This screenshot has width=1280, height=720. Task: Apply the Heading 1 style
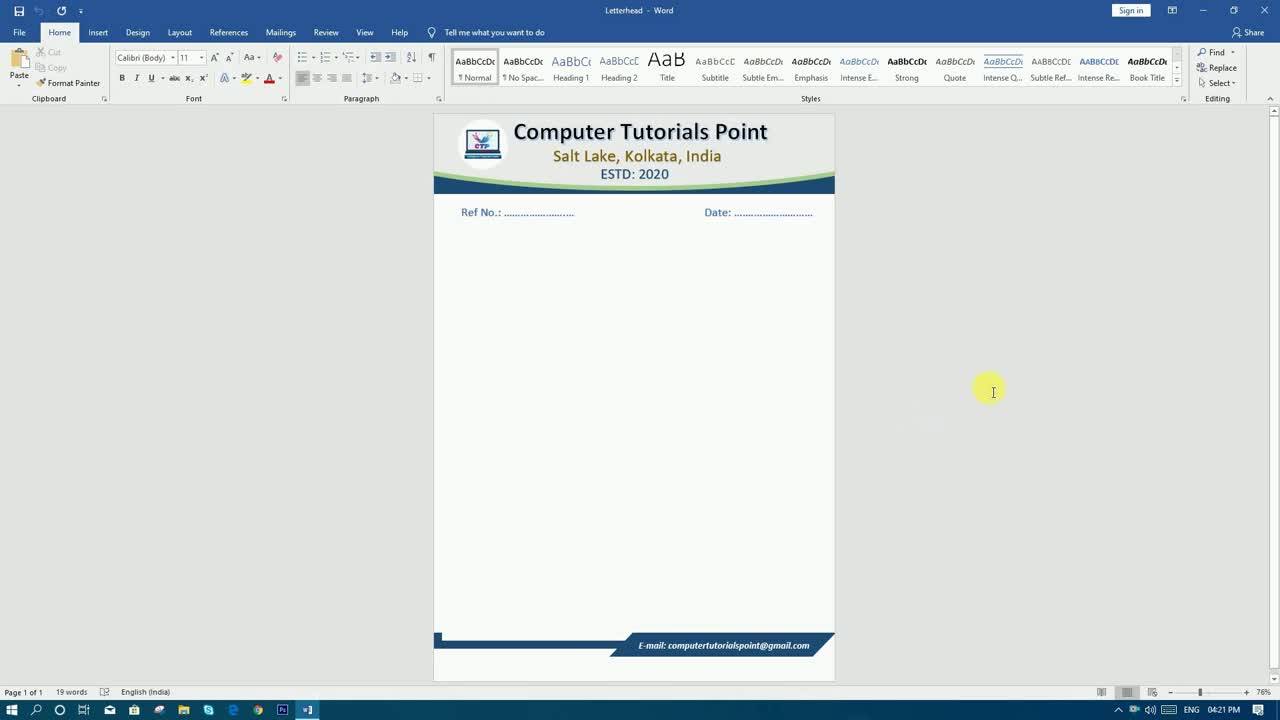tap(571, 67)
